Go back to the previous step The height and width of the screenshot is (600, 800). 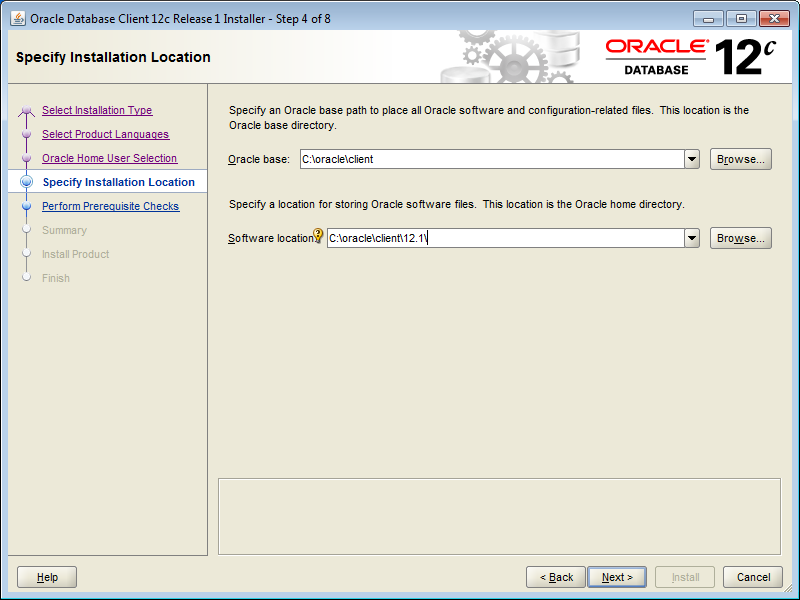[x=556, y=577]
